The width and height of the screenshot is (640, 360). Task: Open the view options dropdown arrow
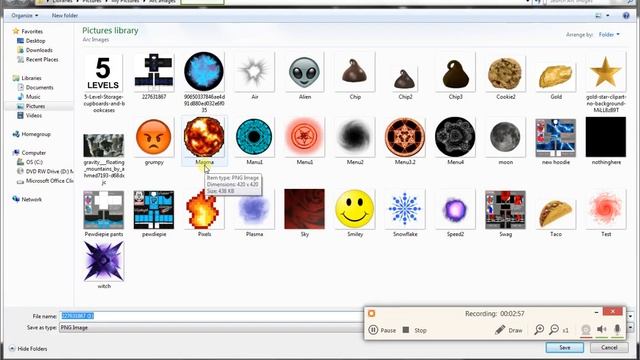(608, 16)
